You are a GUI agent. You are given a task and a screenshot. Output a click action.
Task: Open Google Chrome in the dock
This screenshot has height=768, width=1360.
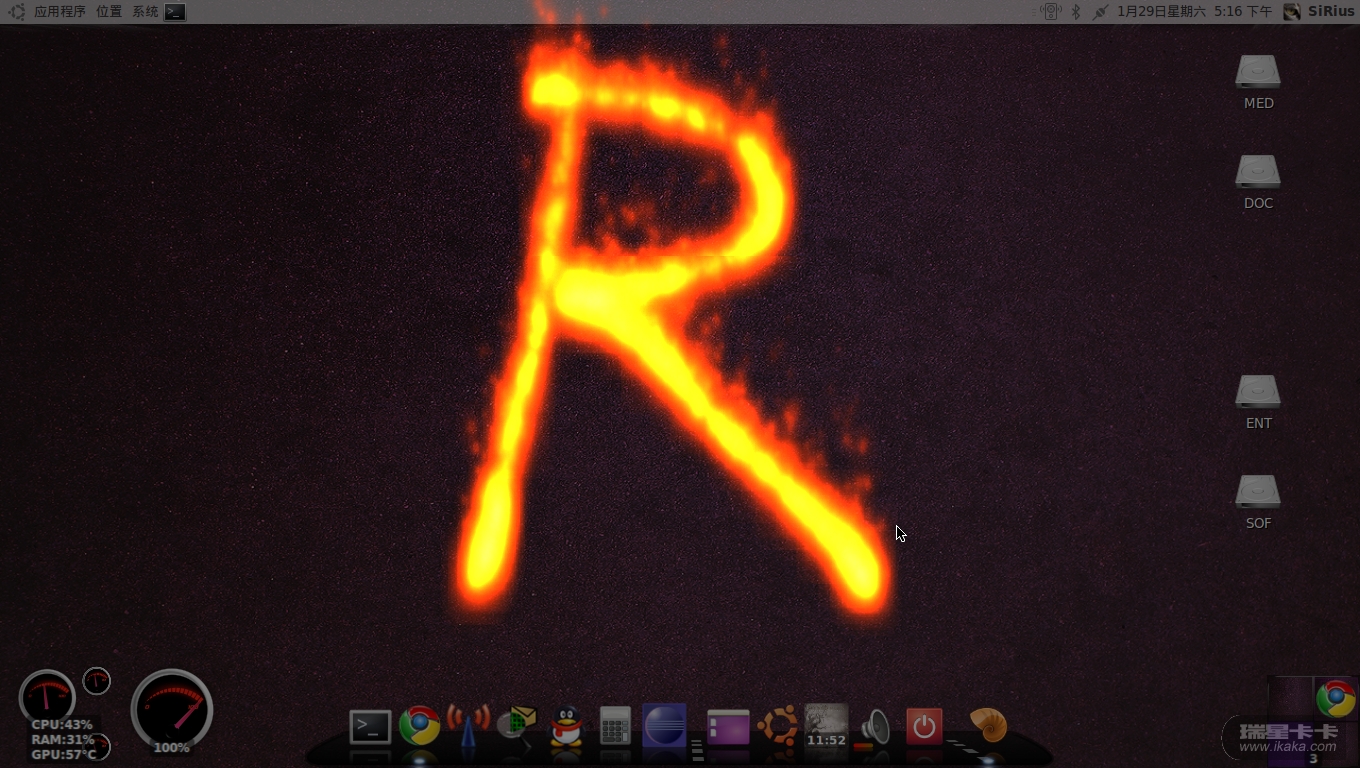point(420,726)
